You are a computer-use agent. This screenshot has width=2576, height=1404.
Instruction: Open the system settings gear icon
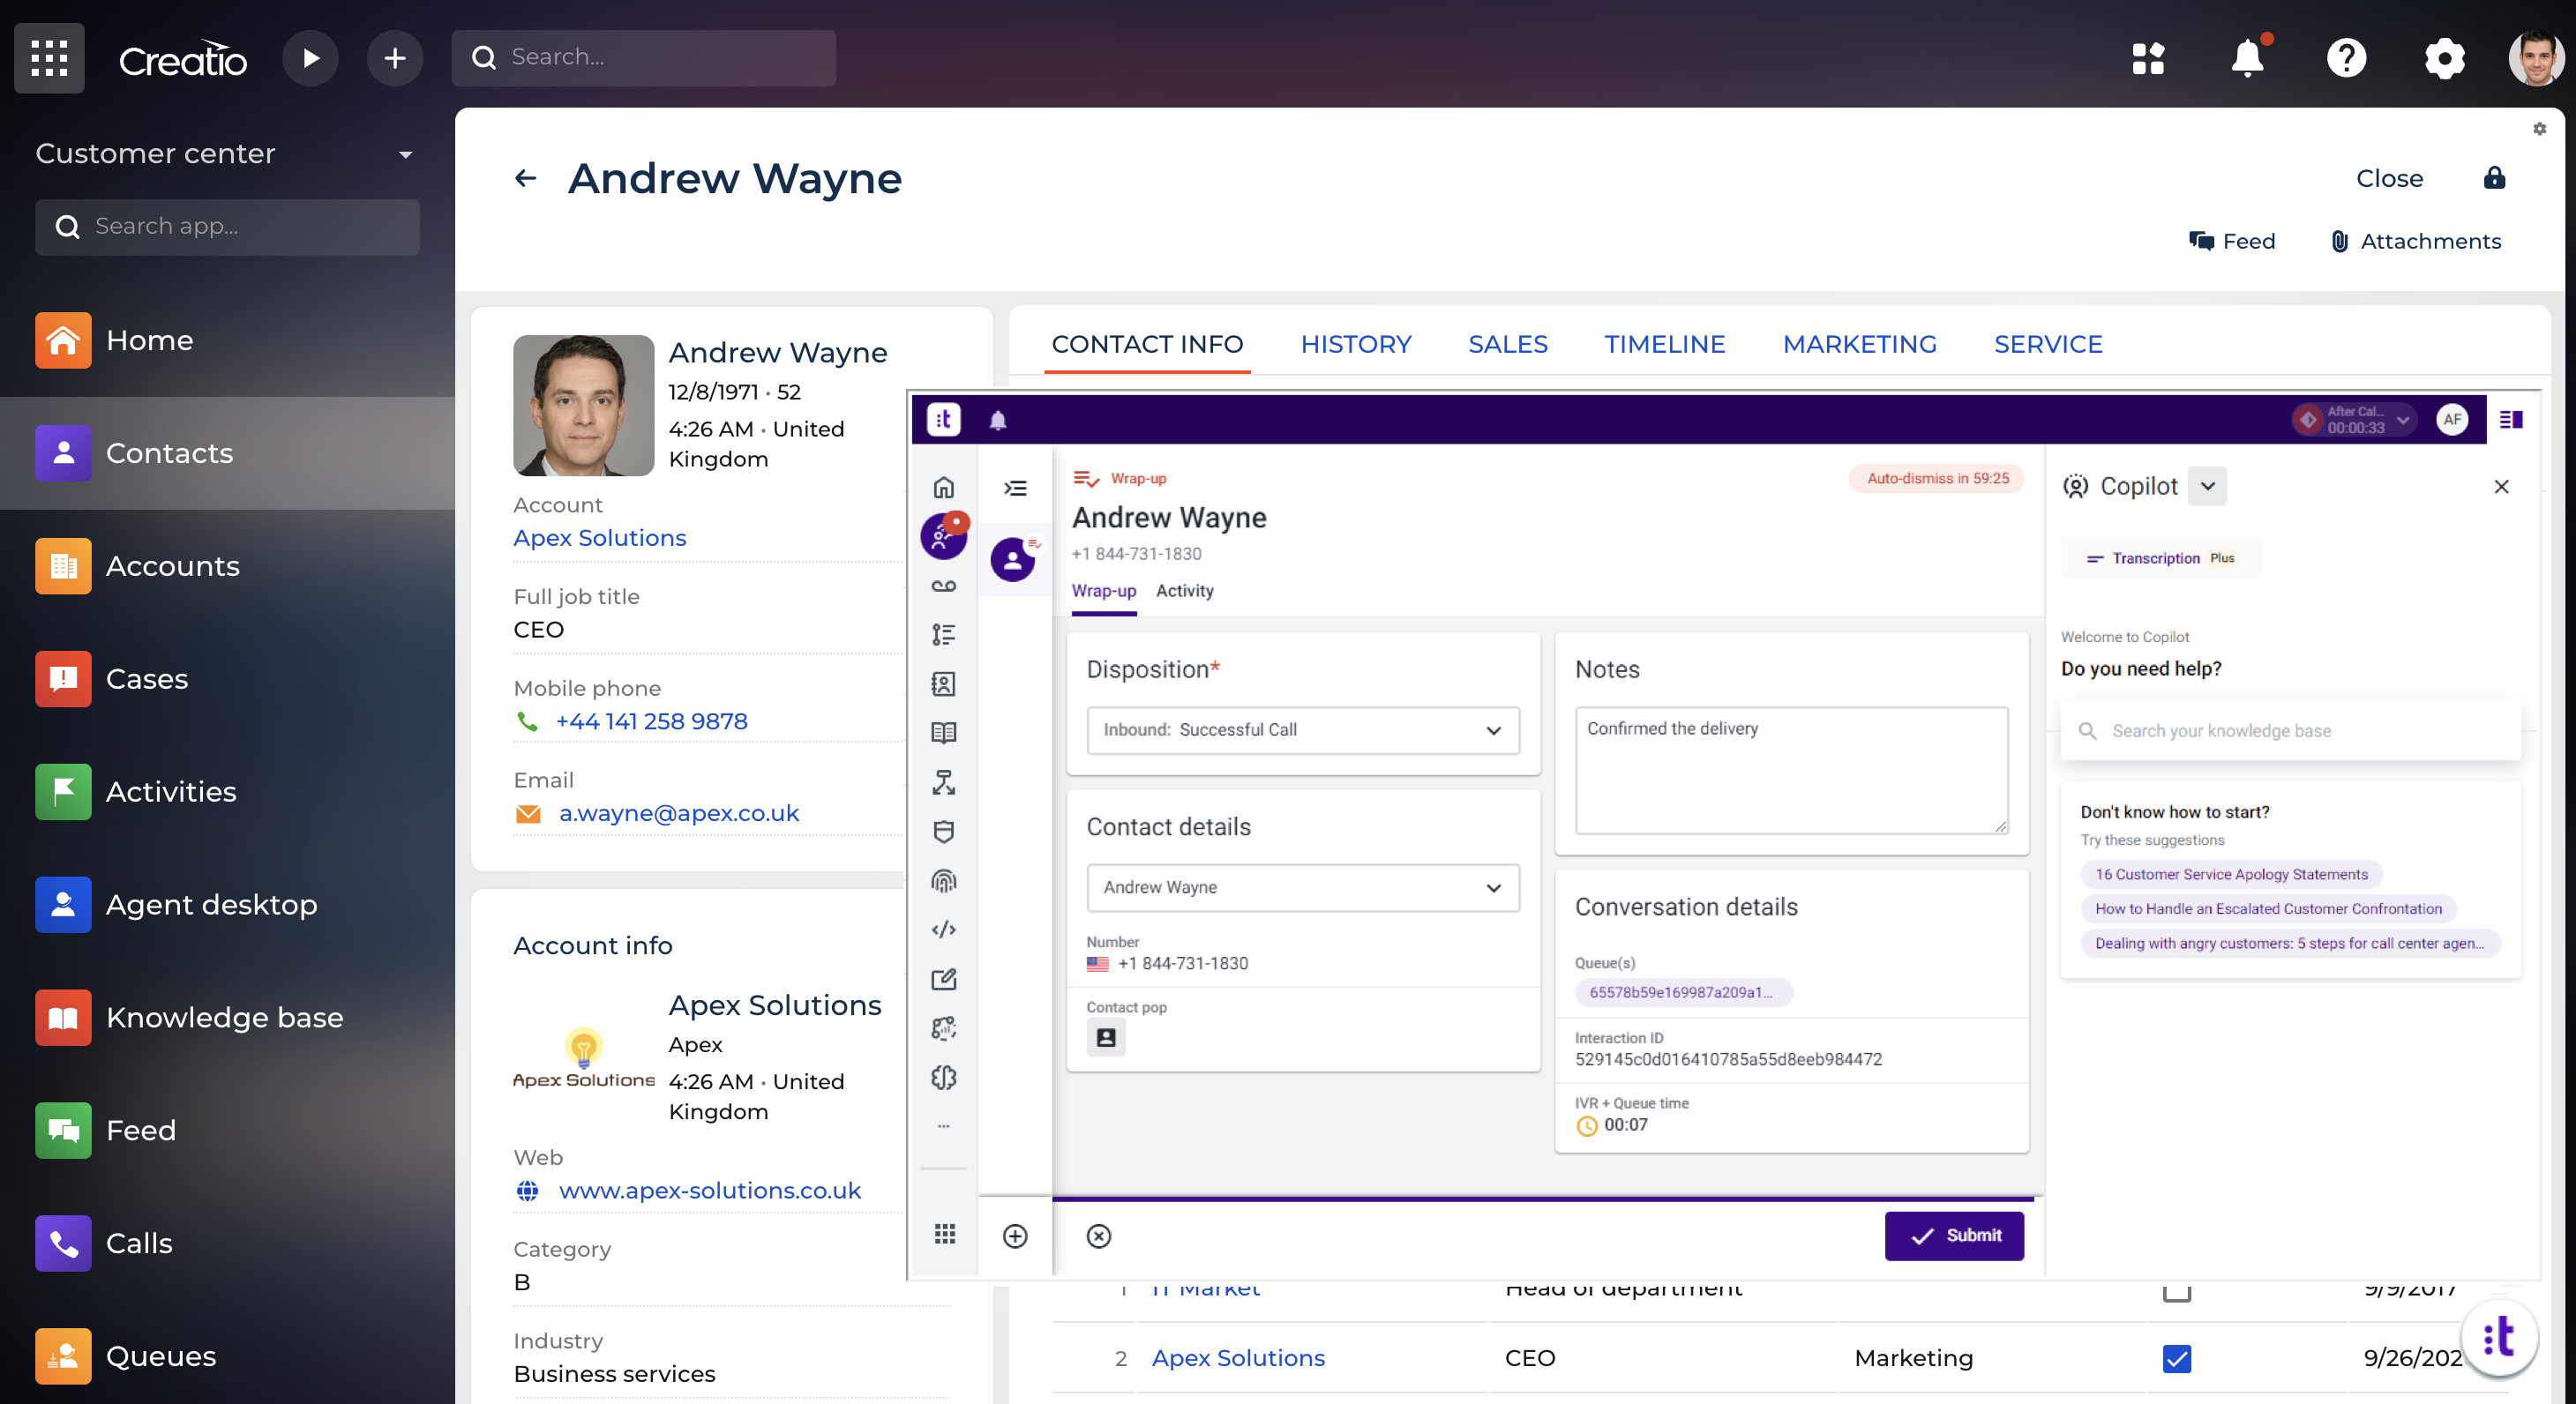(x=2444, y=58)
